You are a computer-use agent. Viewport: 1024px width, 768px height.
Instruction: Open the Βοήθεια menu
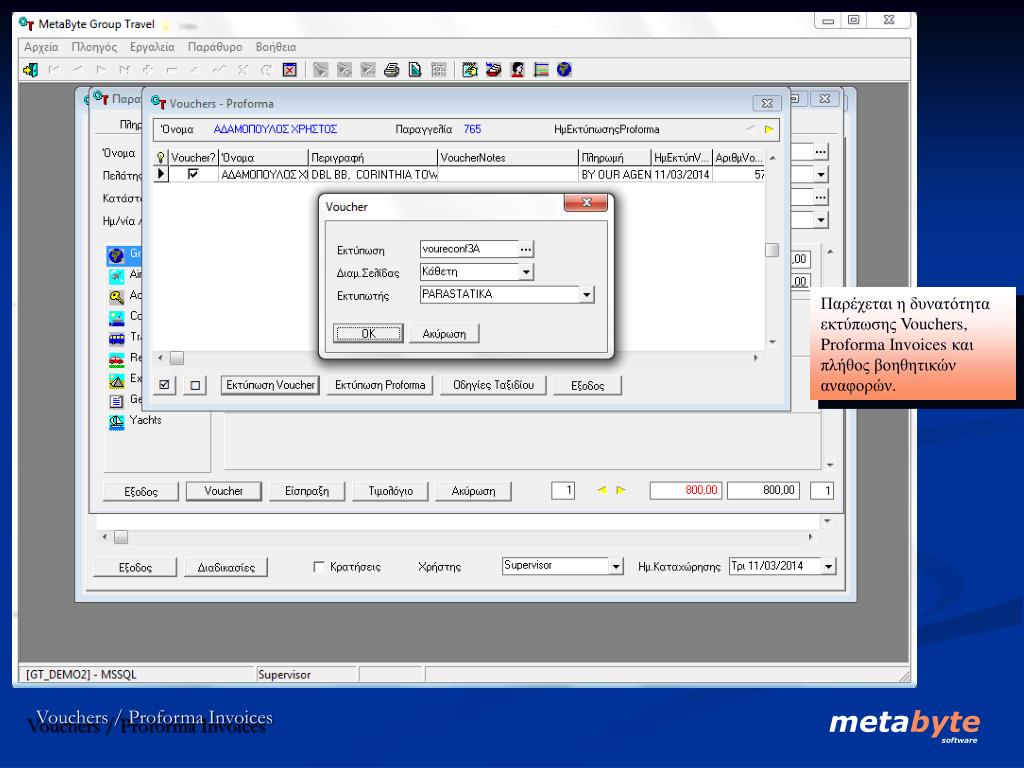coord(276,47)
